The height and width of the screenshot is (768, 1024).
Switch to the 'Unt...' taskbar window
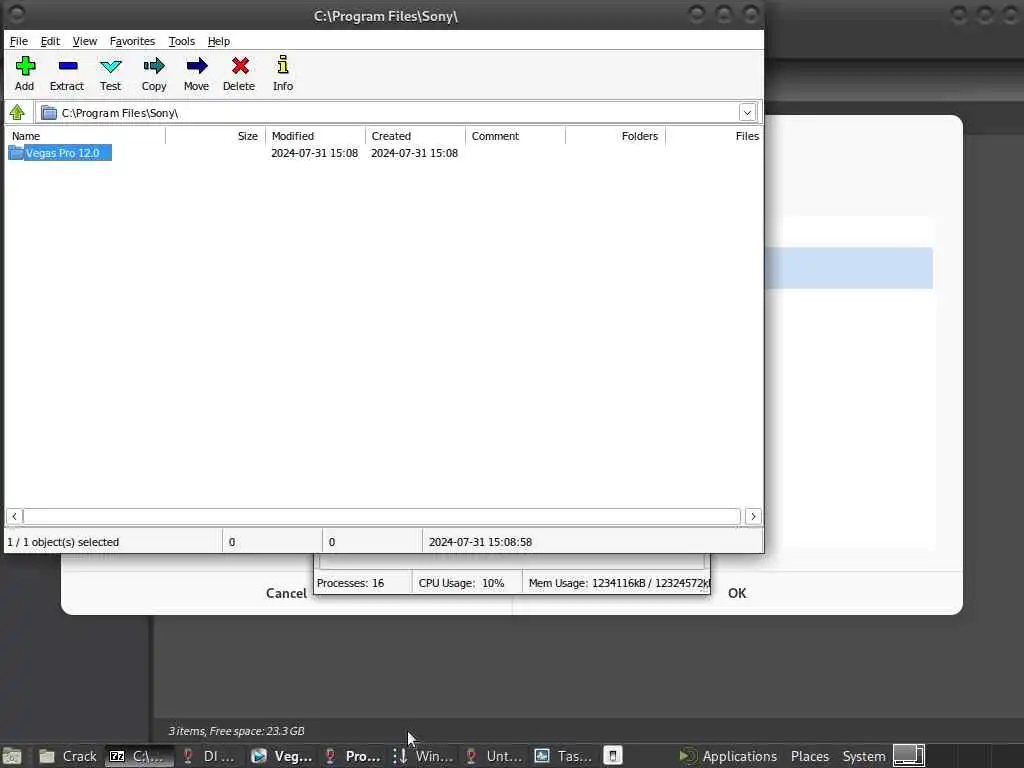[x=494, y=756]
